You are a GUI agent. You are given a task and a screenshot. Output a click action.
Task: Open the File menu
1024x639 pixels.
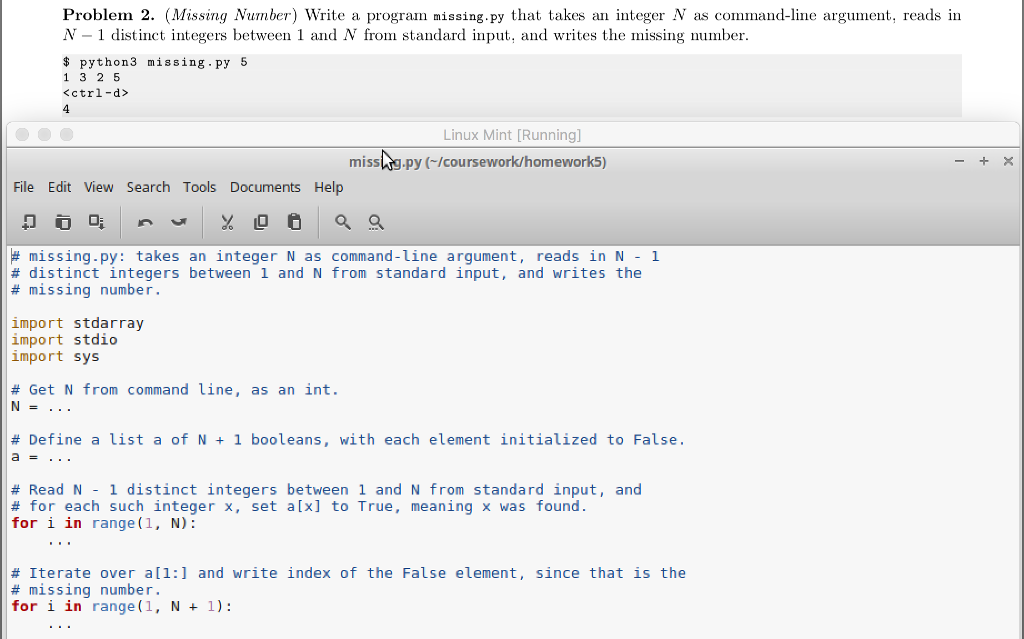coord(23,187)
